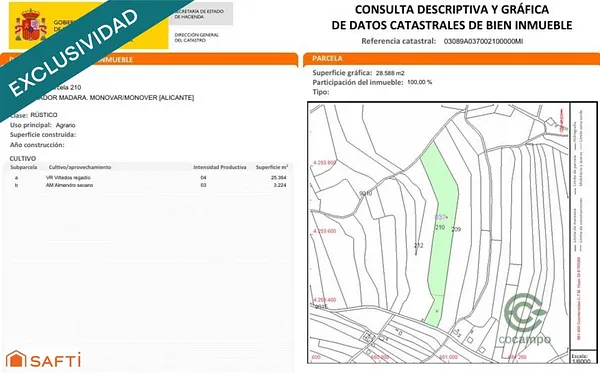The image size is (600, 373).
Task: Click the 'Cultivo/aprovechamiento' column header
Action: pos(80,167)
